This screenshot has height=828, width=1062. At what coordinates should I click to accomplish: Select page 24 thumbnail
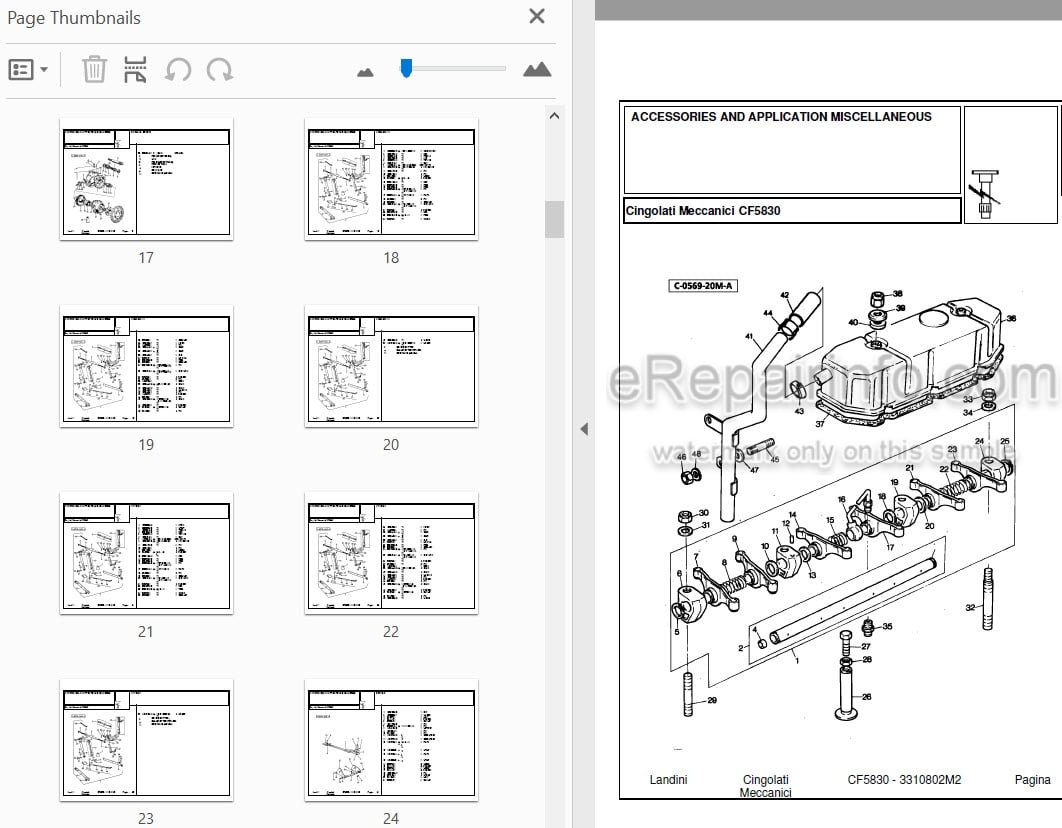(391, 741)
